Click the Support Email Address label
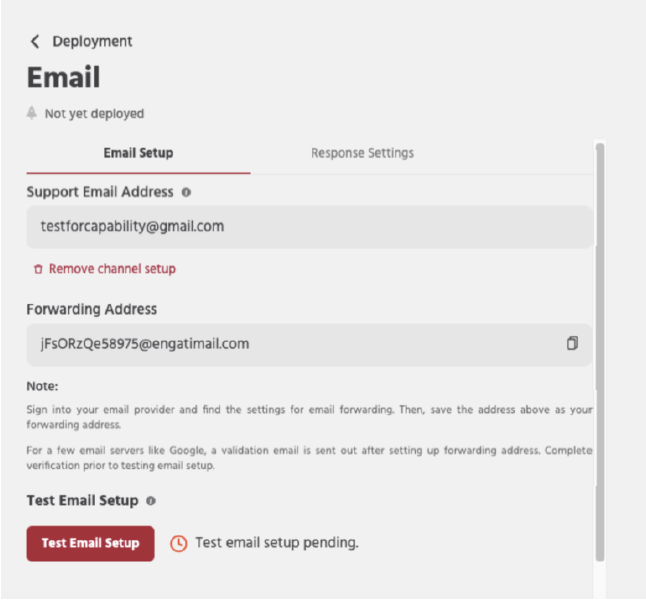 pyautogui.click(x=100, y=191)
